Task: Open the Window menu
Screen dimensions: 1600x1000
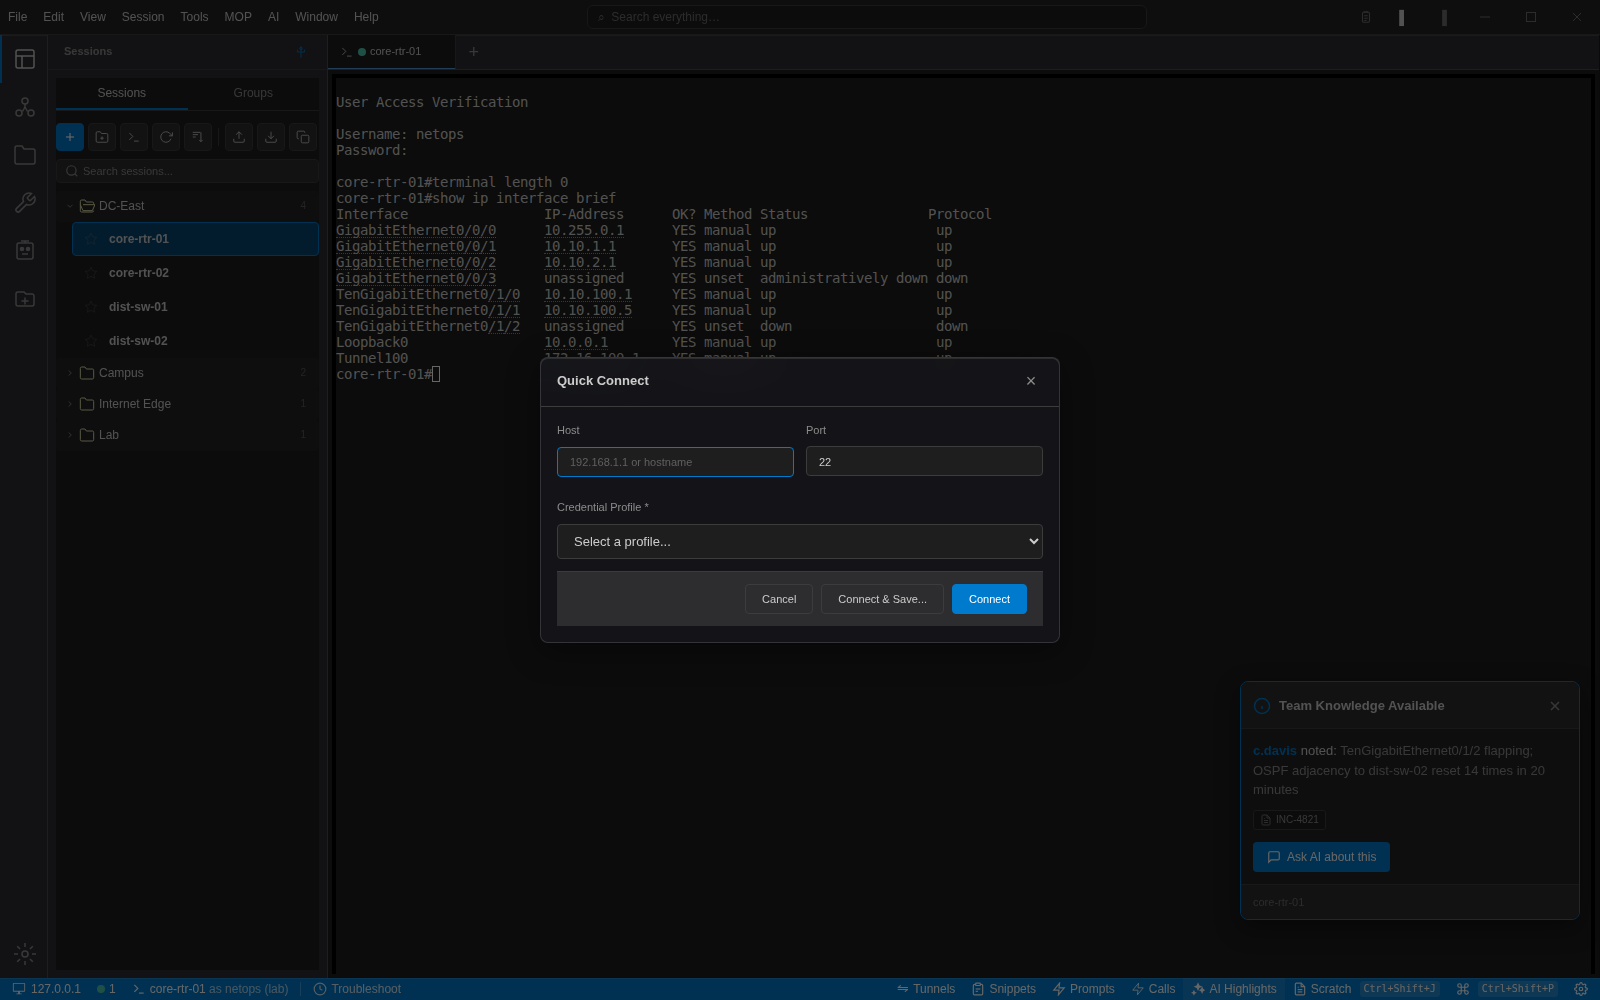Action: (316, 17)
